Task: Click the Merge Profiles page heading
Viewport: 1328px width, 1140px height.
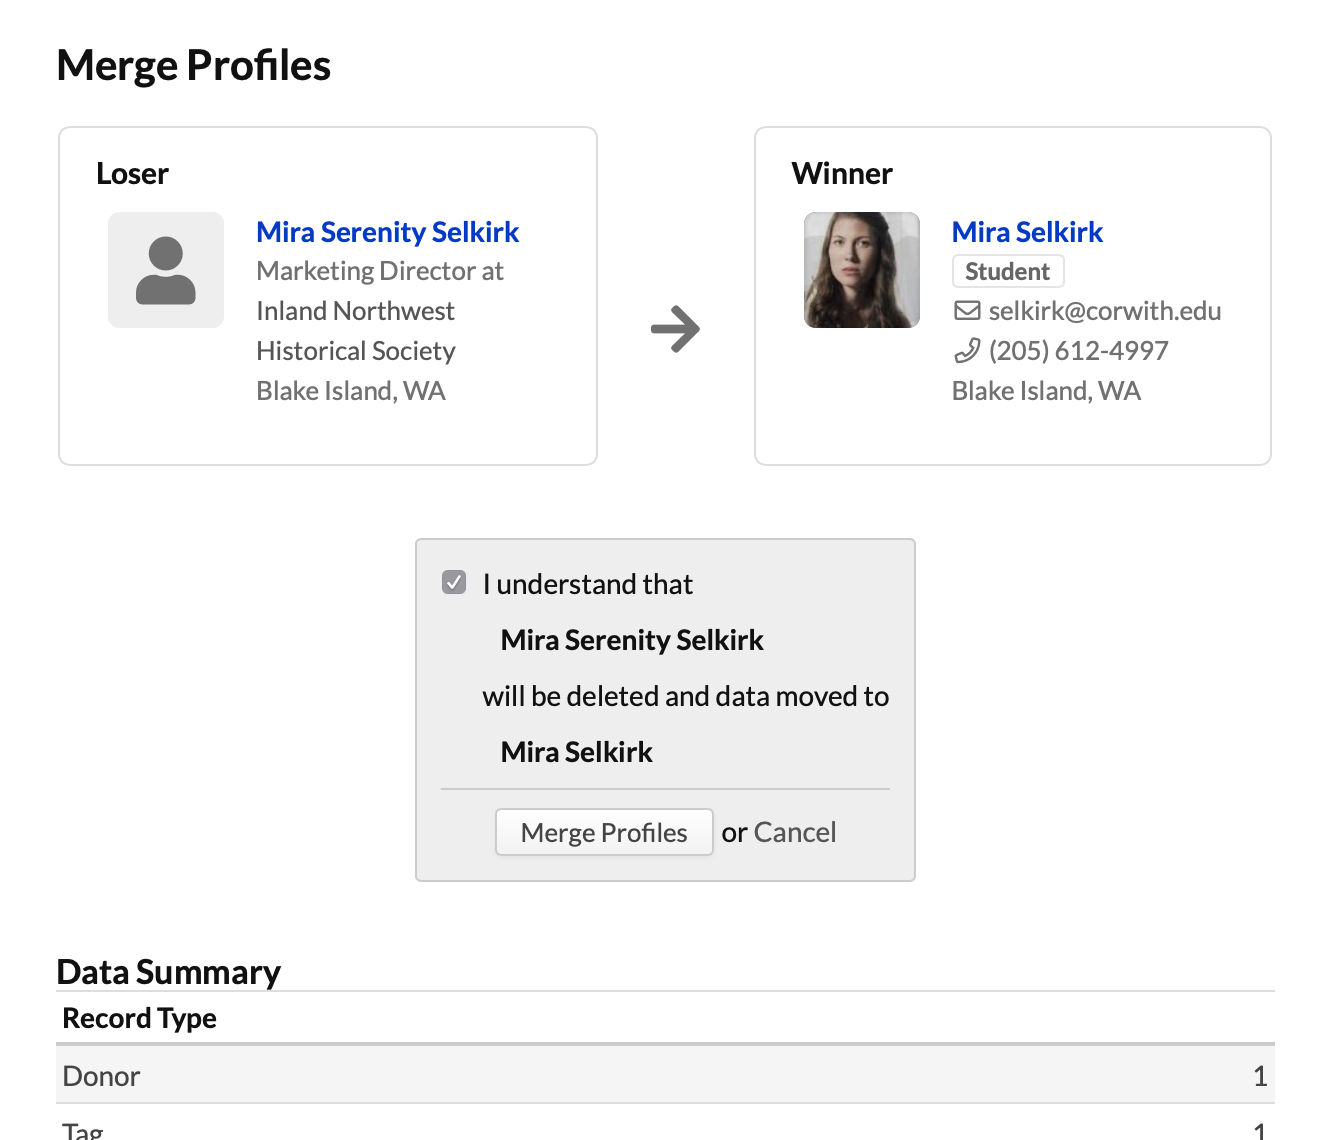Action: 194,65
